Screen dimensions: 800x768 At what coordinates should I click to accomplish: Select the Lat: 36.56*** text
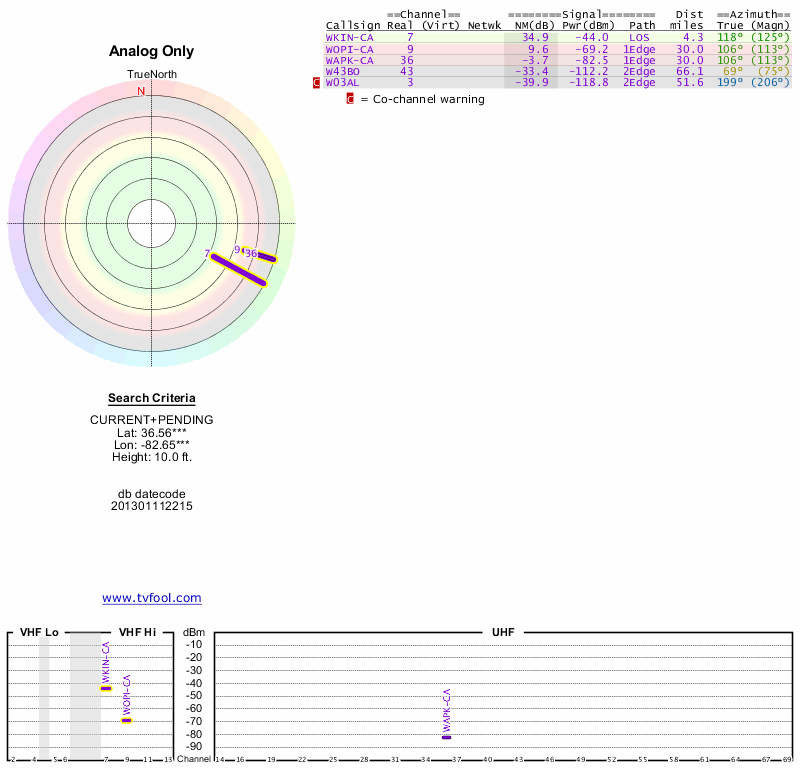(x=152, y=433)
